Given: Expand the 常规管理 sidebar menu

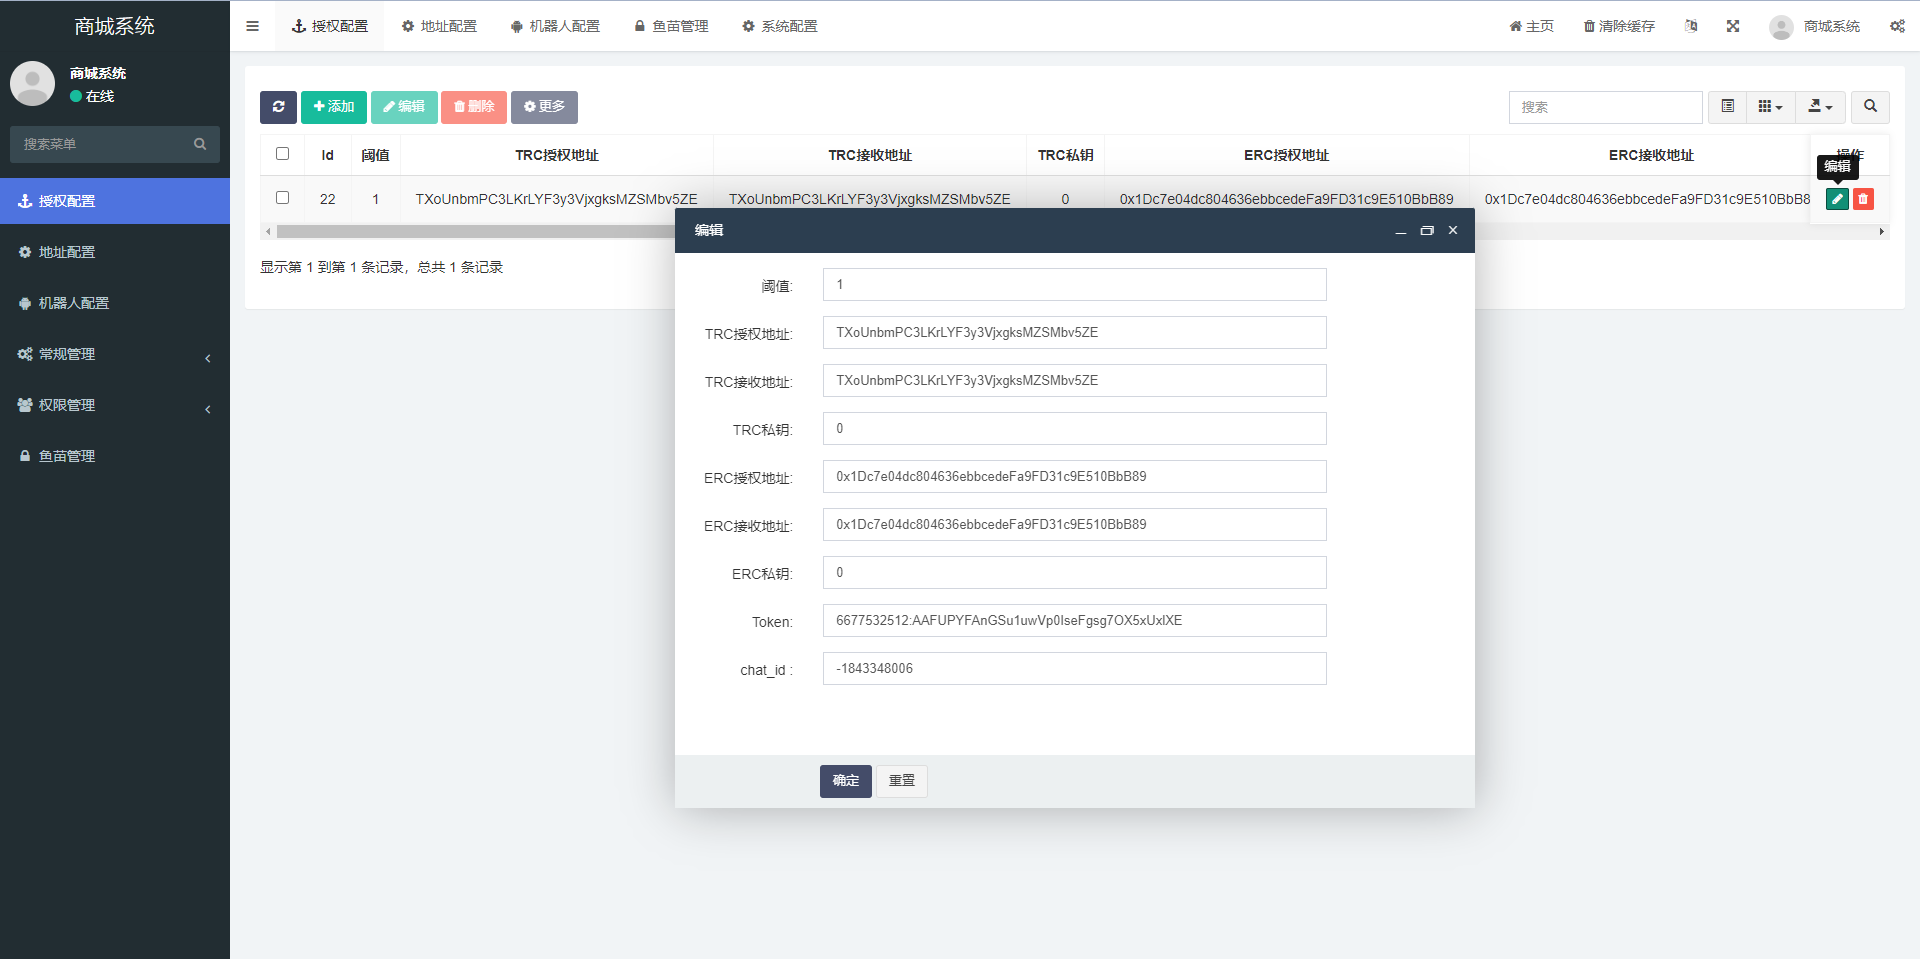Looking at the screenshot, I should tap(115, 354).
